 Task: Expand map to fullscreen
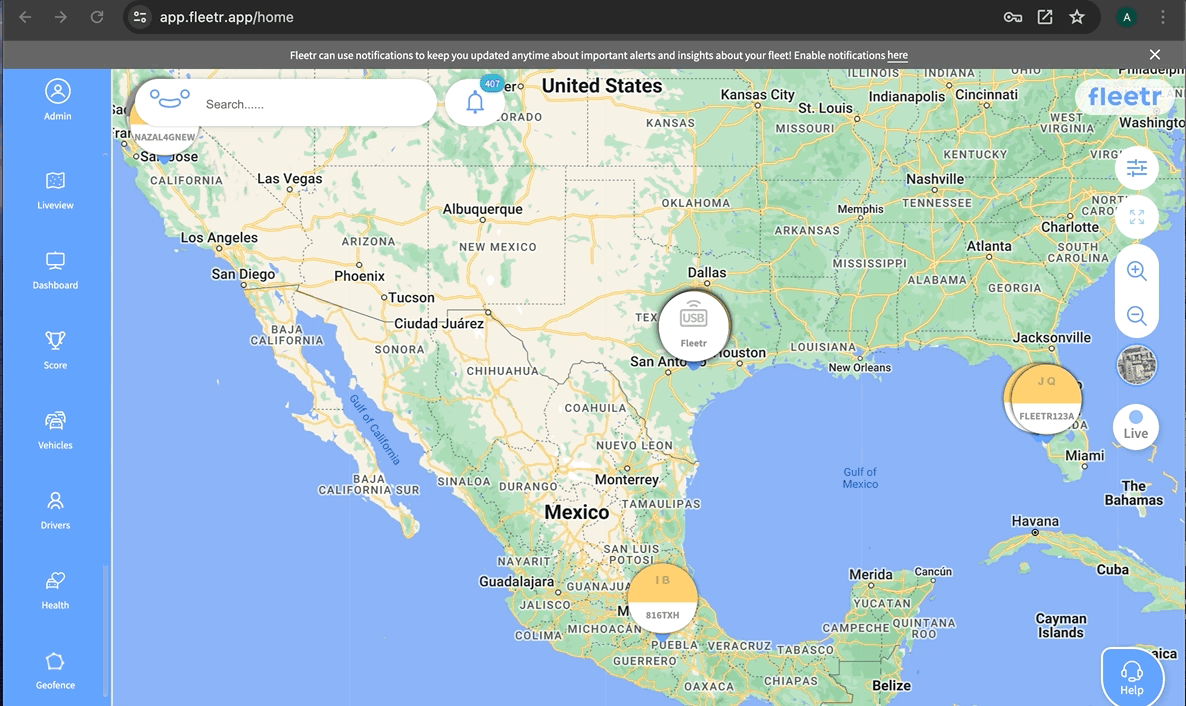[x=1136, y=217]
